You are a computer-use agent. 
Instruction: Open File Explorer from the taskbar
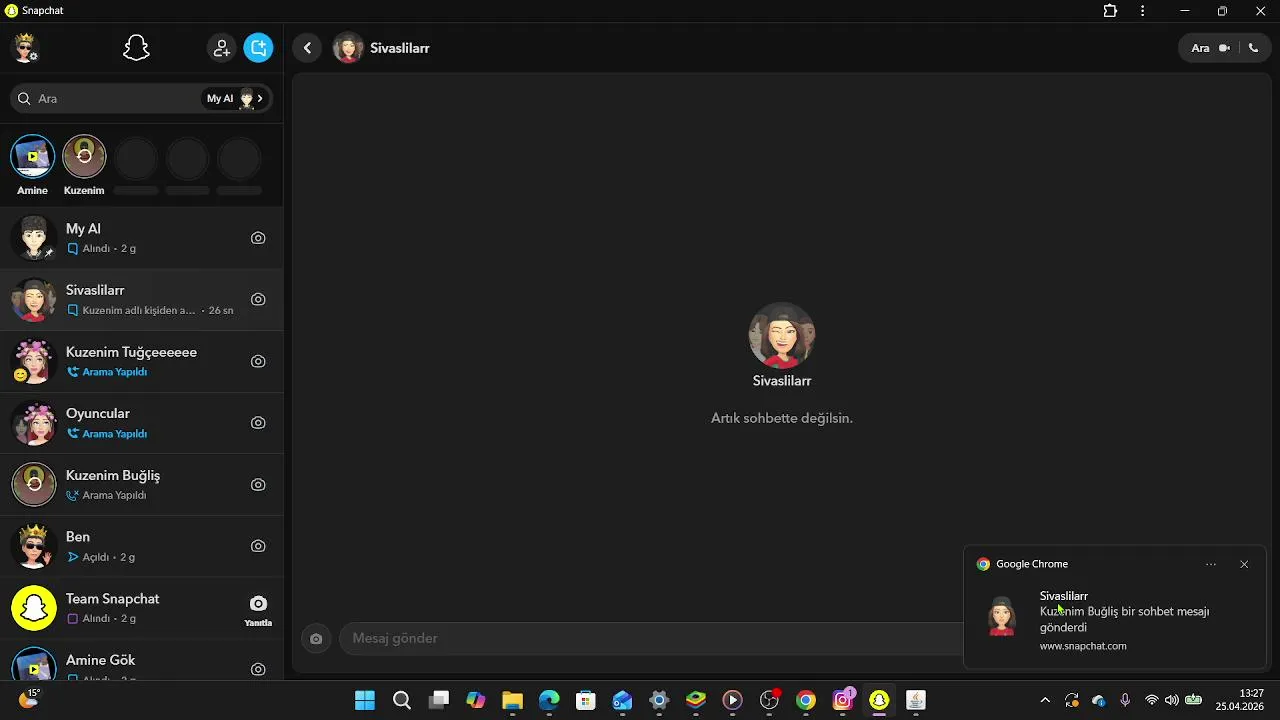point(512,700)
